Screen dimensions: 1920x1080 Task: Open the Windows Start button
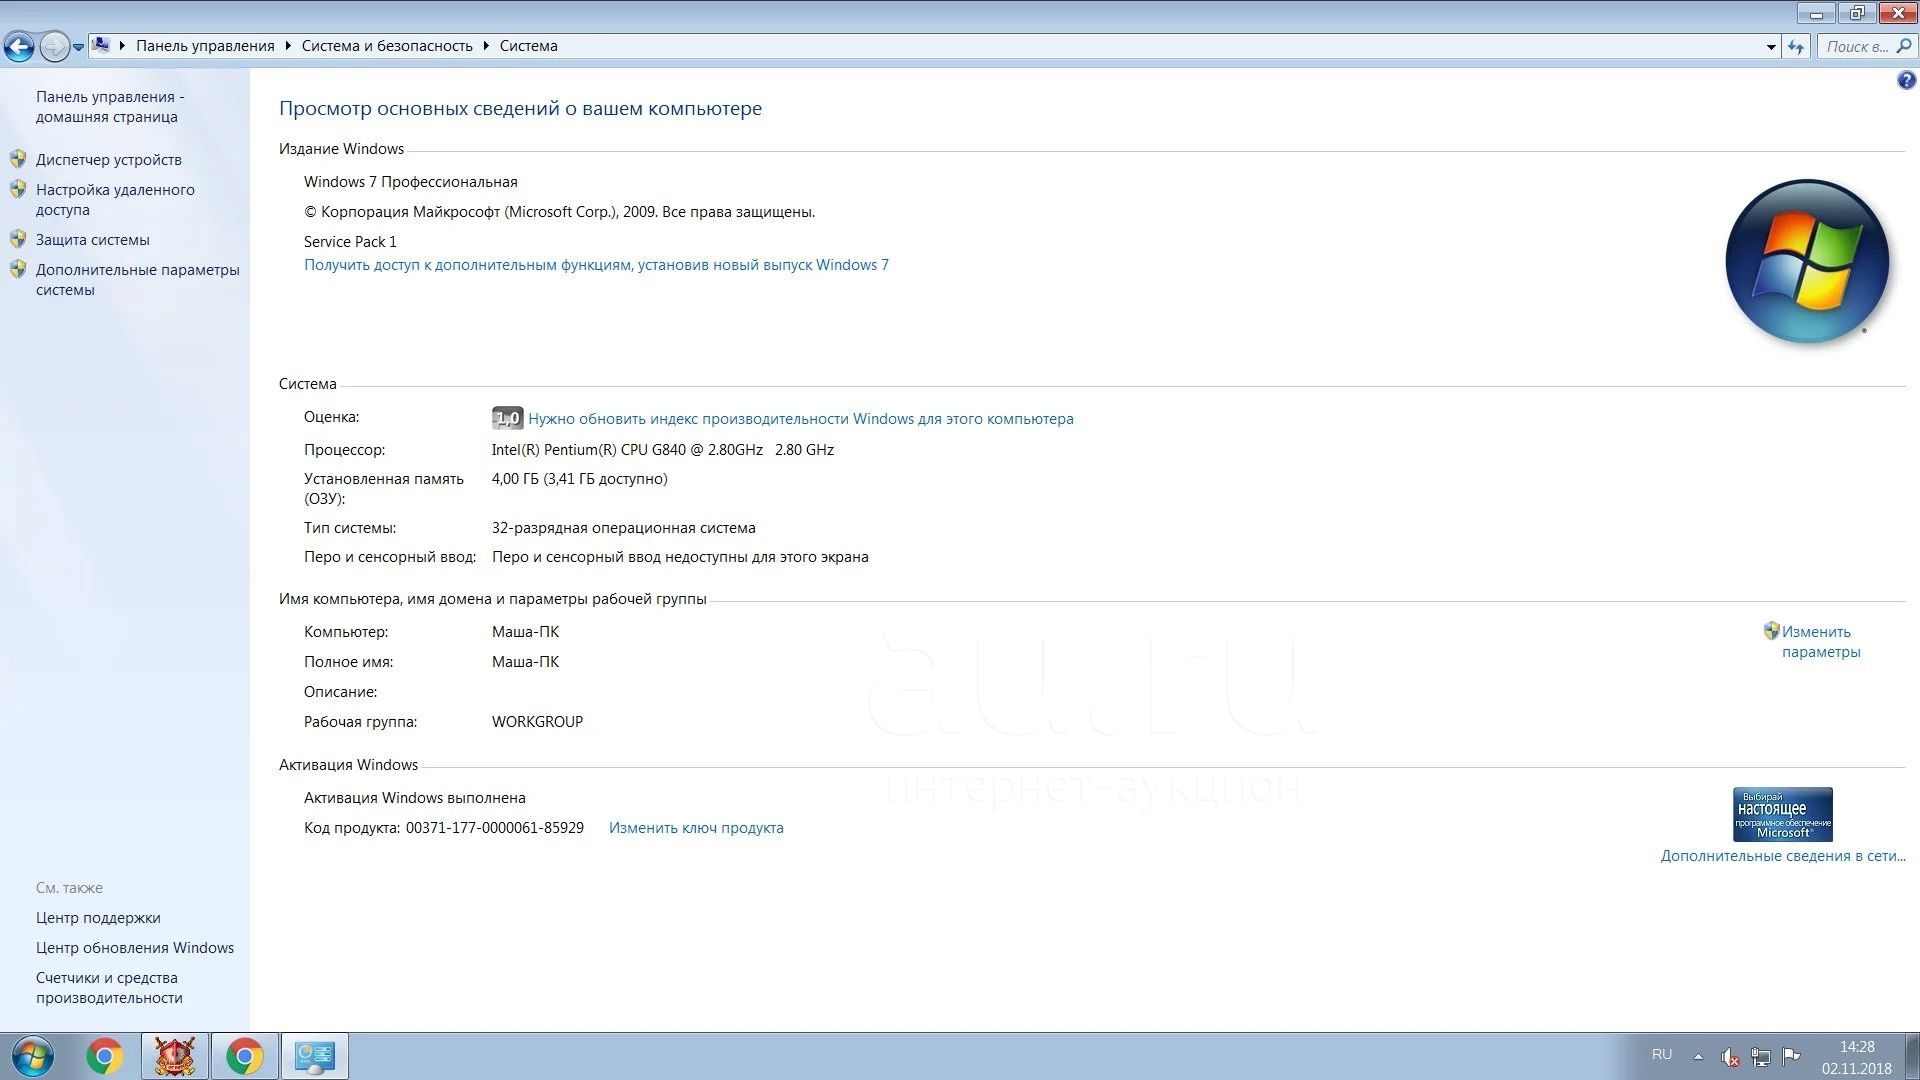coord(32,1056)
